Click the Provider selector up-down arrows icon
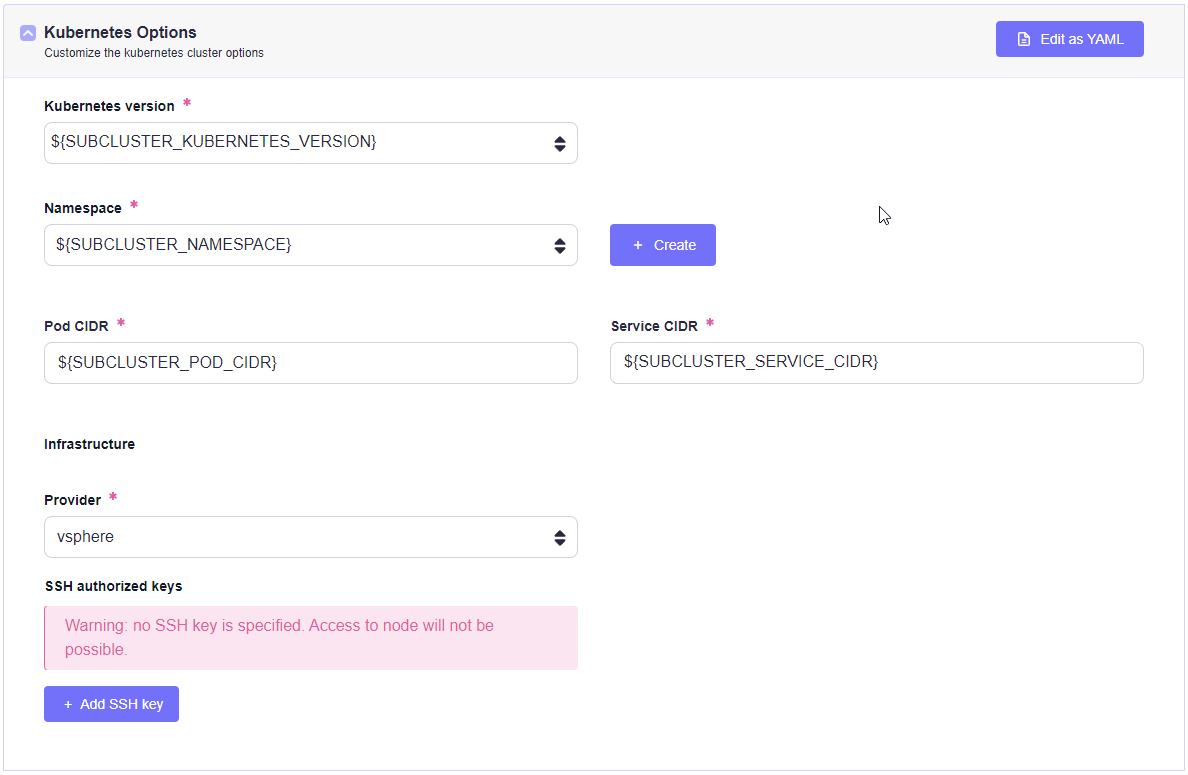This screenshot has height=775, width=1188. tap(560, 538)
